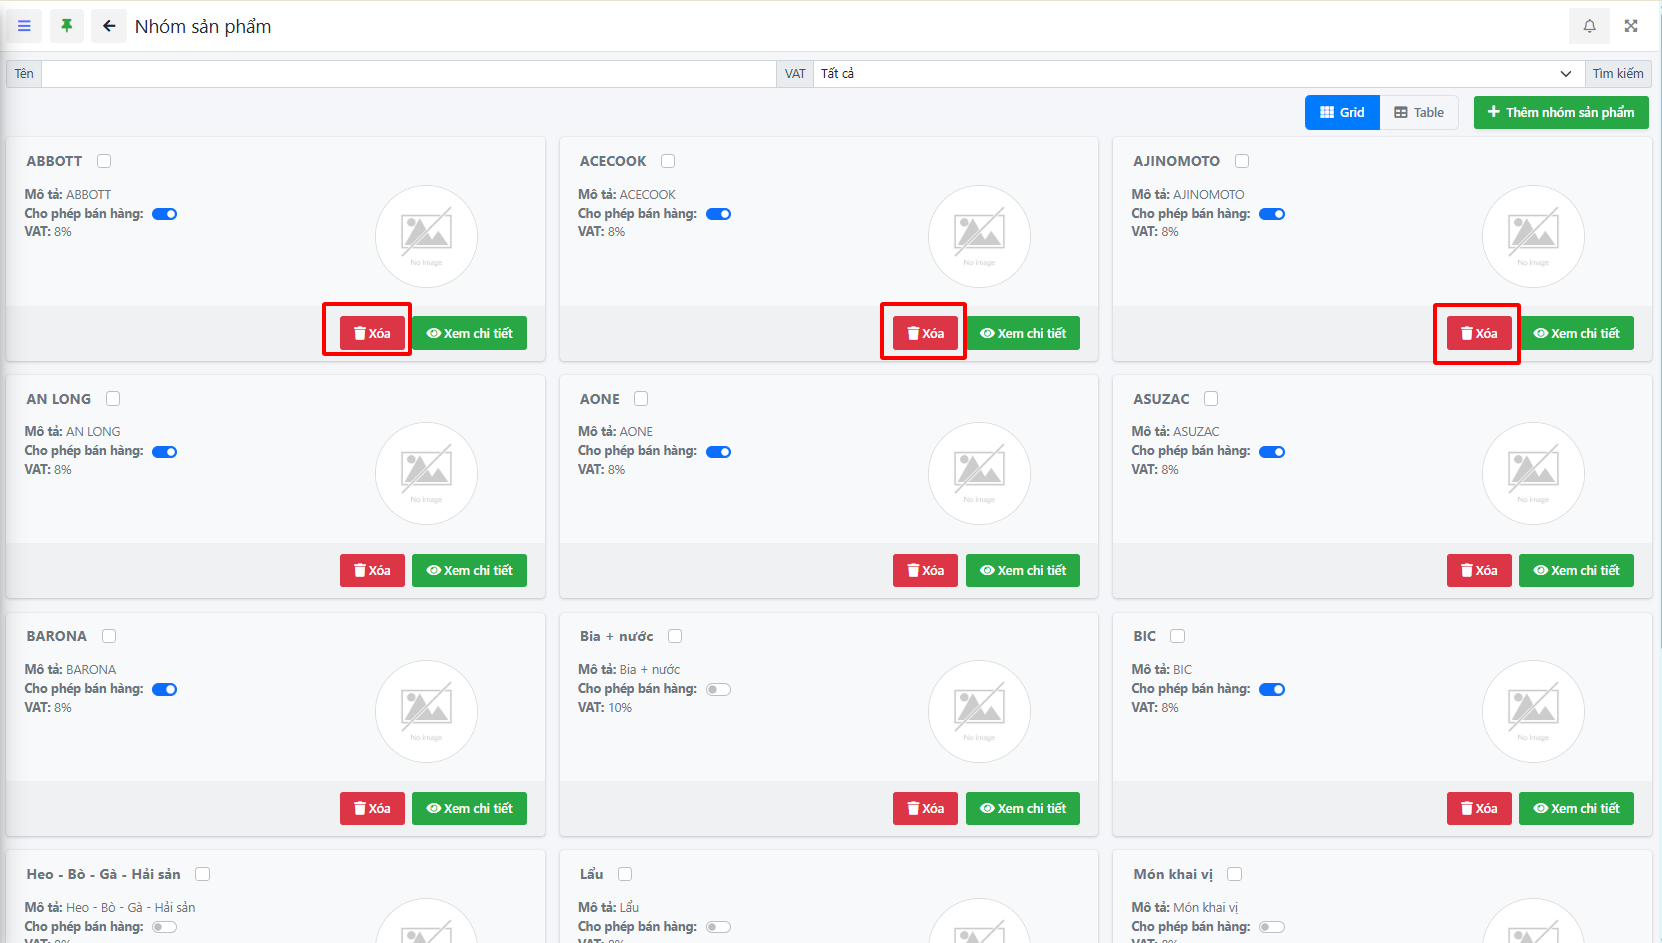Switch to Table view
Screen dimensions: 1662x943
[x=1418, y=113]
